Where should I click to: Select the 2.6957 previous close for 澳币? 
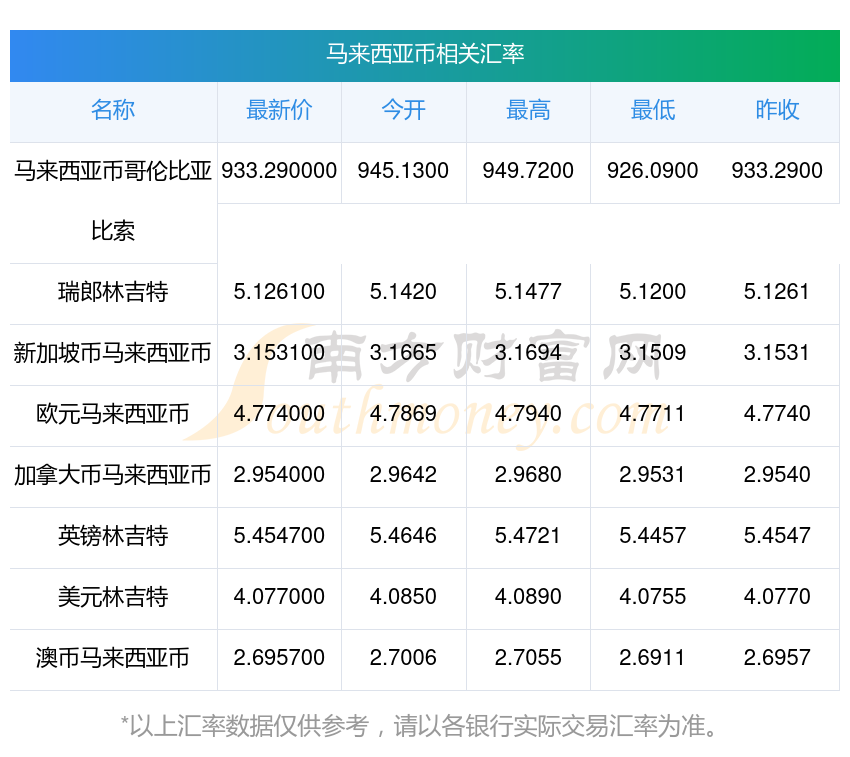(x=777, y=658)
